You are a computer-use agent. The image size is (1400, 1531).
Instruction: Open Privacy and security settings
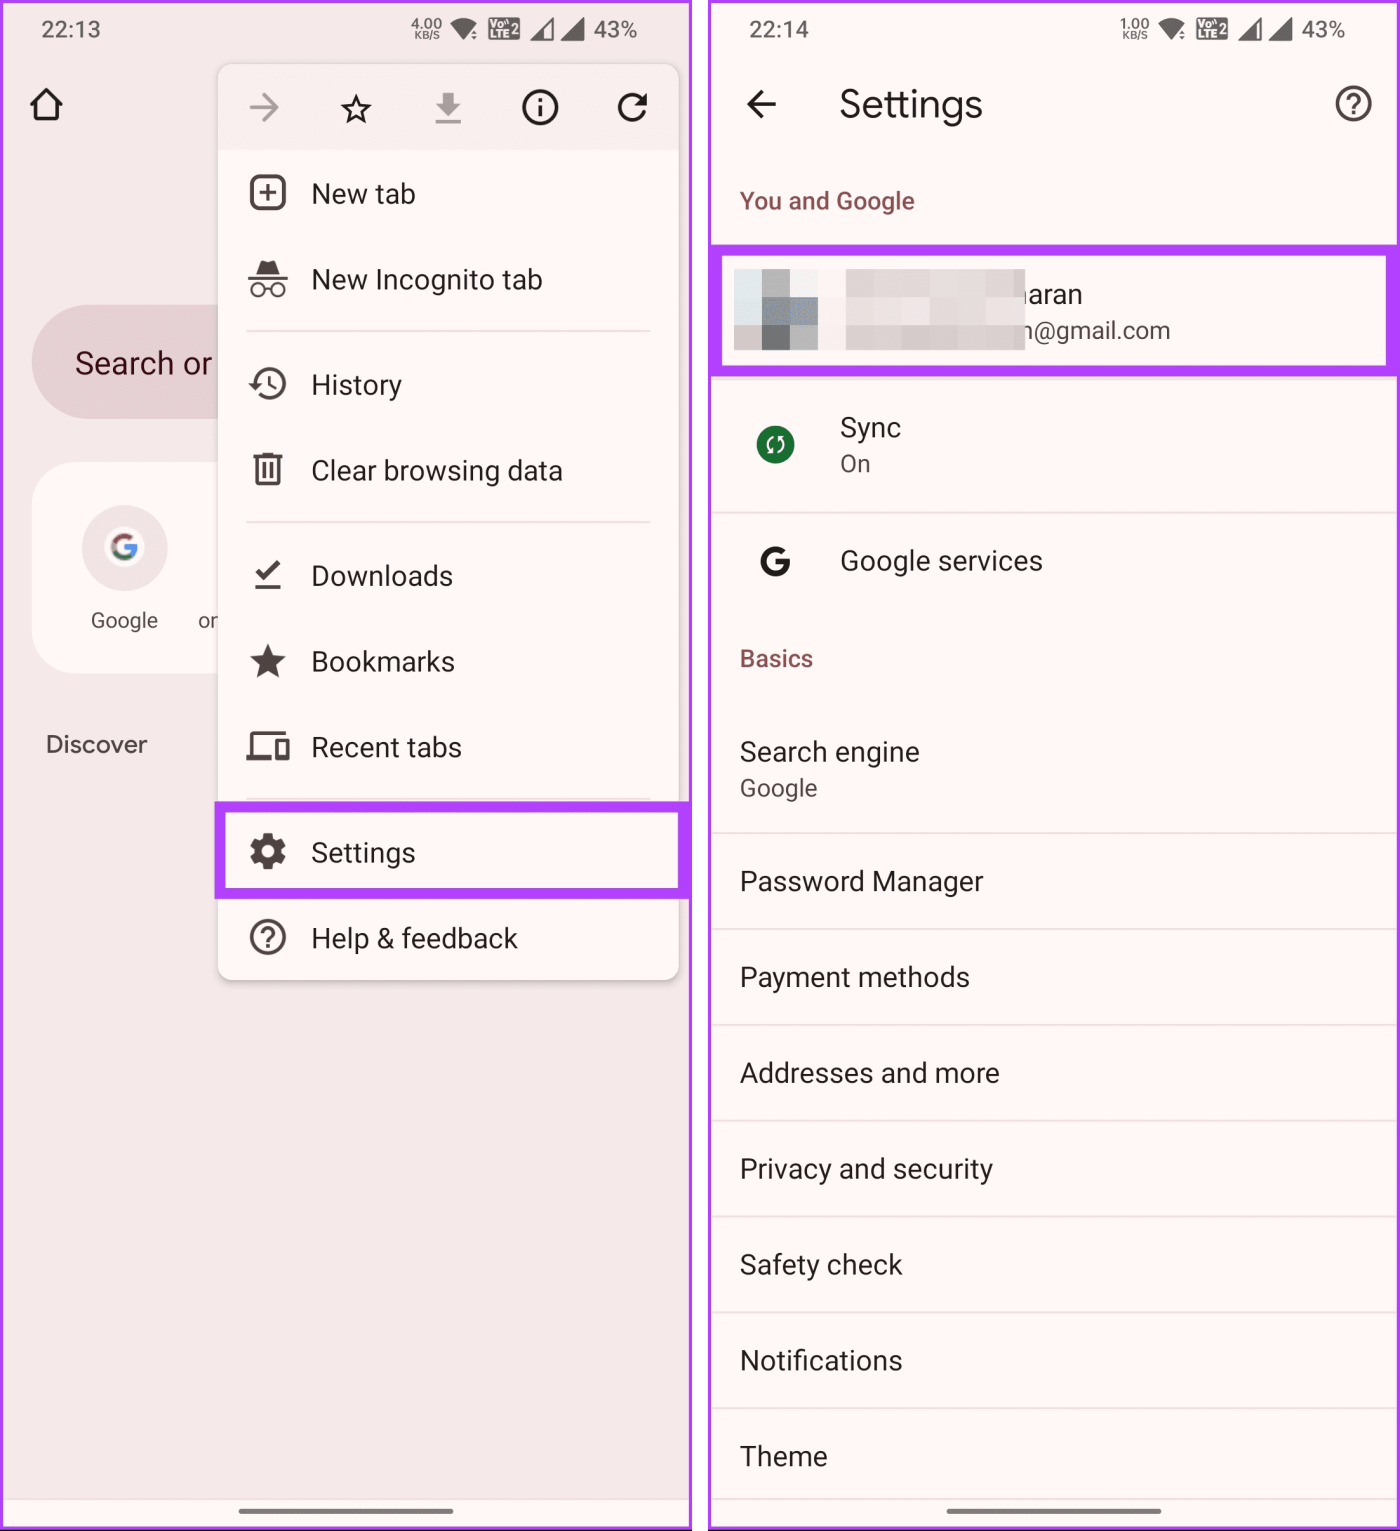(x=866, y=1168)
